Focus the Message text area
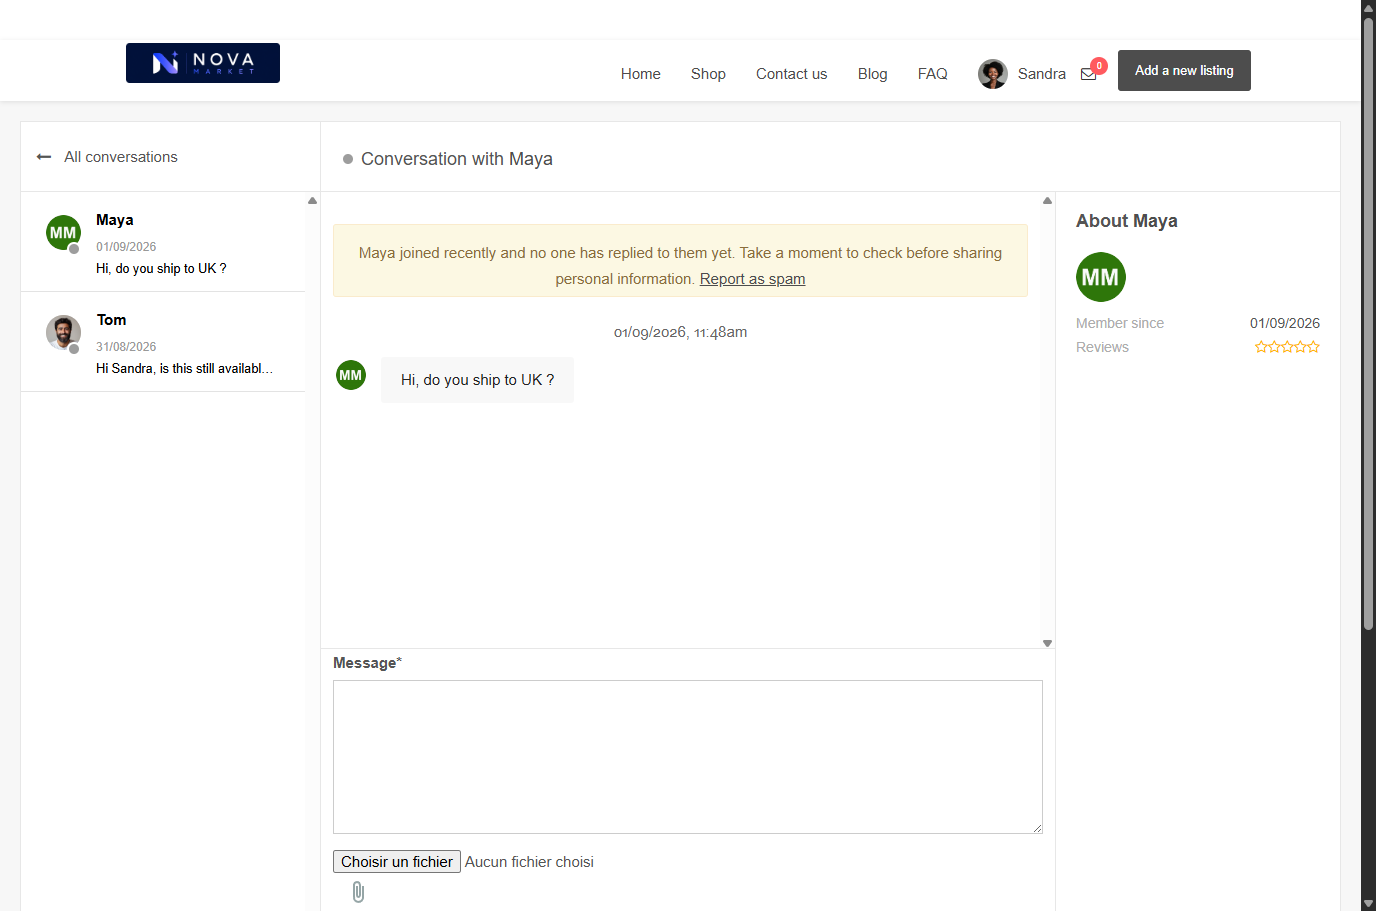Screen dimensions: 1376x911 pos(688,757)
